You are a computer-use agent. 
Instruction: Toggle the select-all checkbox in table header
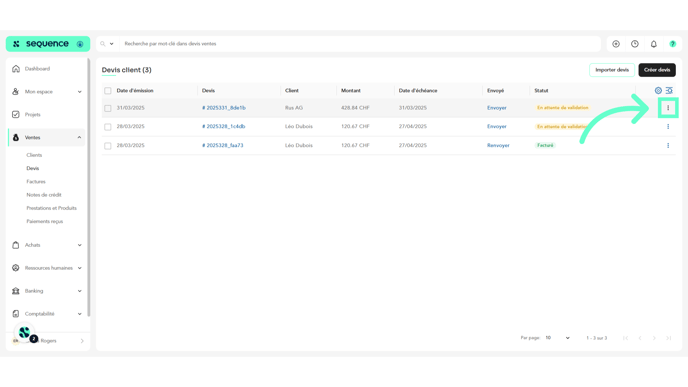108,91
